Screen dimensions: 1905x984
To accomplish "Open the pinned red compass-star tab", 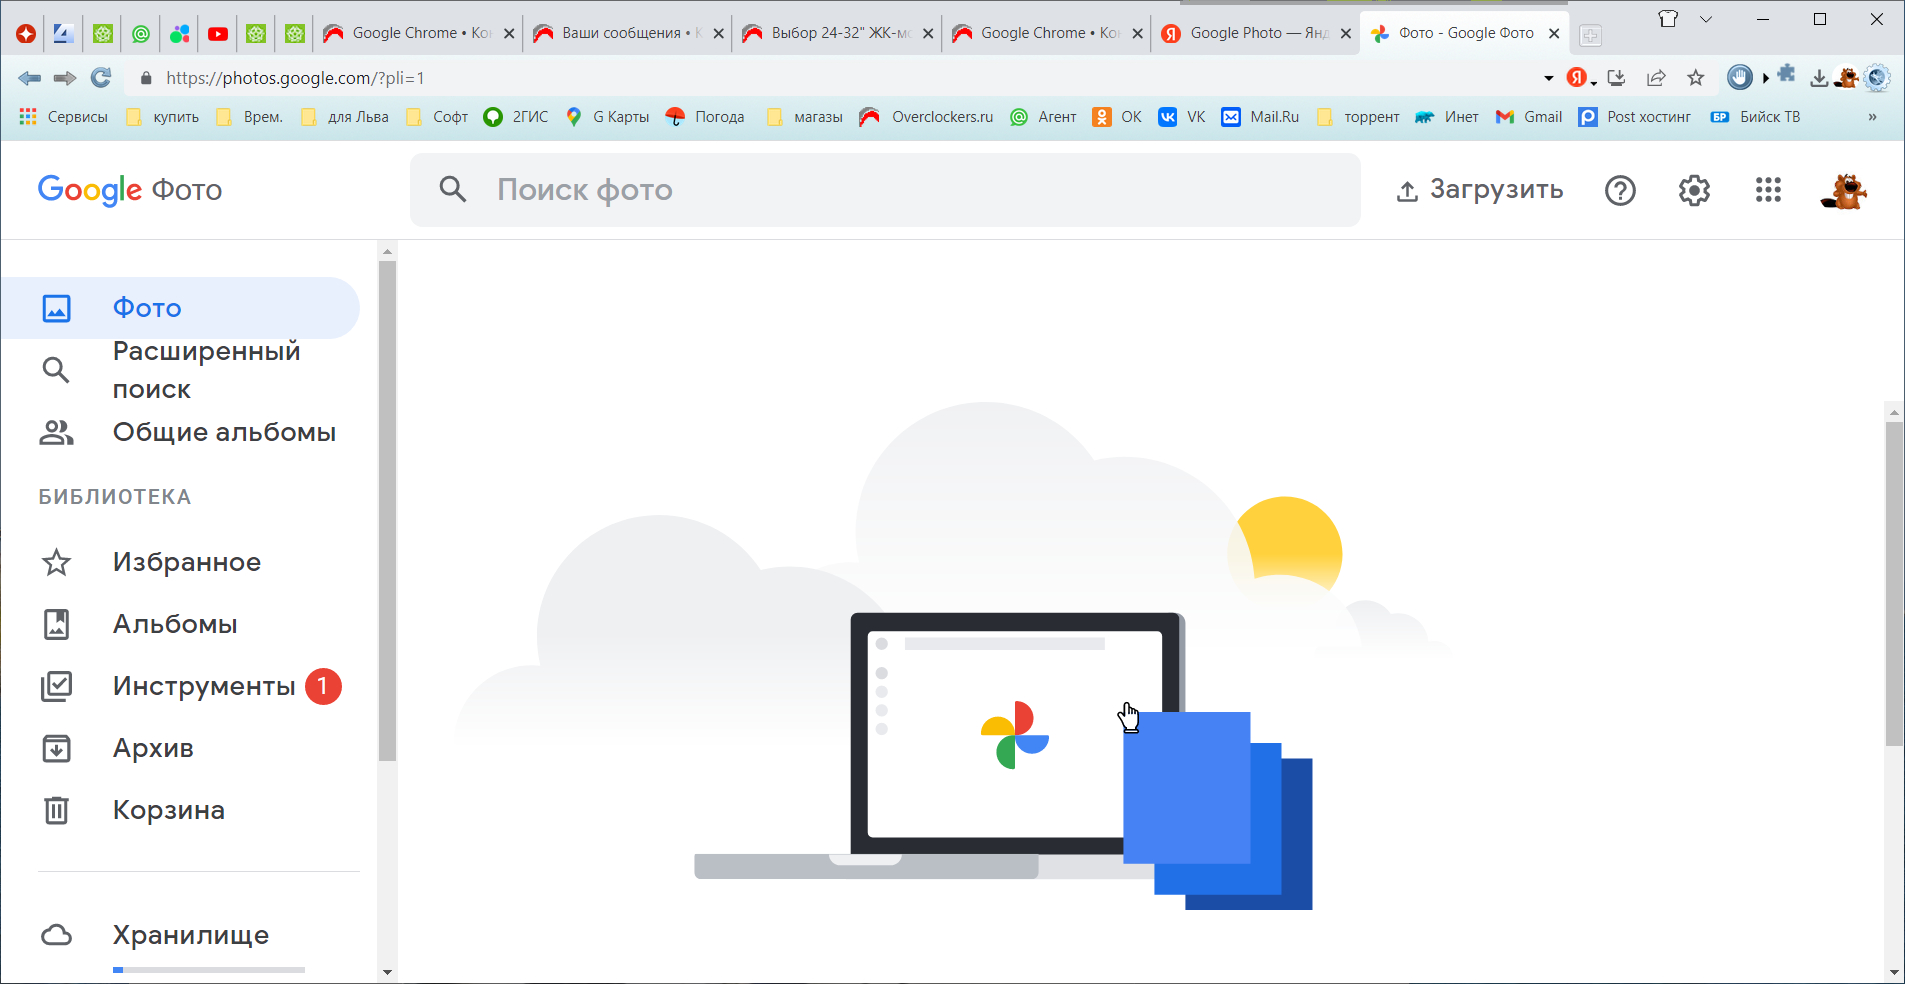I will [x=26, y=34].
